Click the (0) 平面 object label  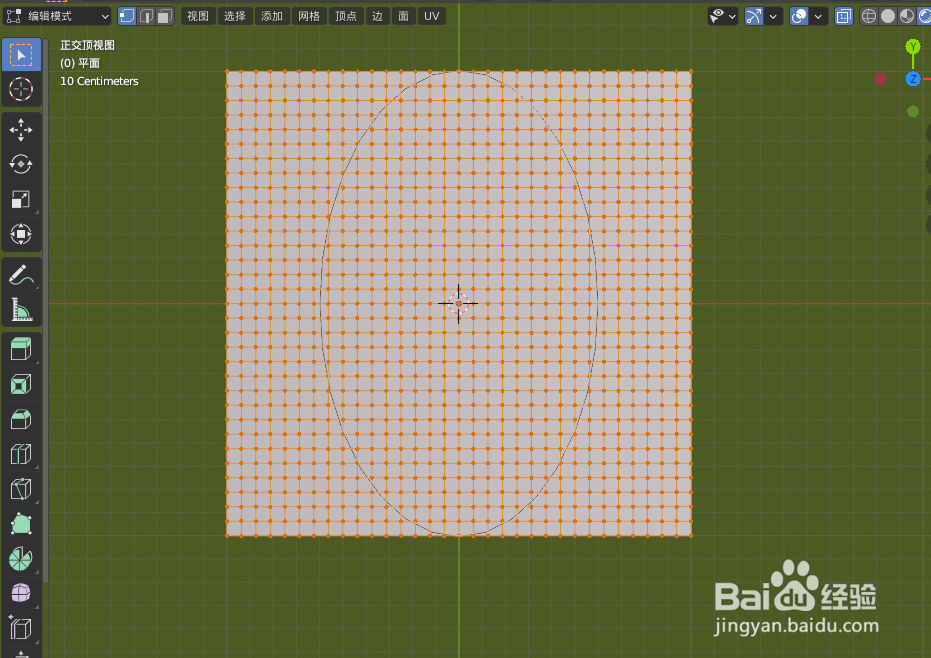pos(80,63)
